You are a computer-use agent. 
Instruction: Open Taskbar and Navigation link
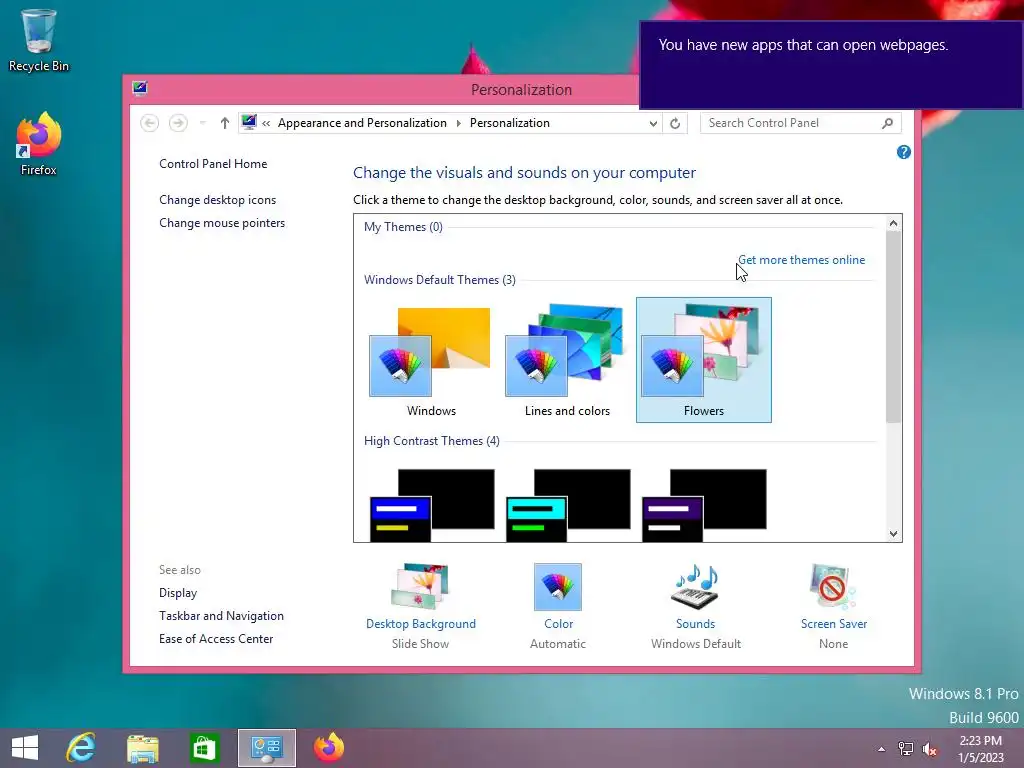point(221,616)
